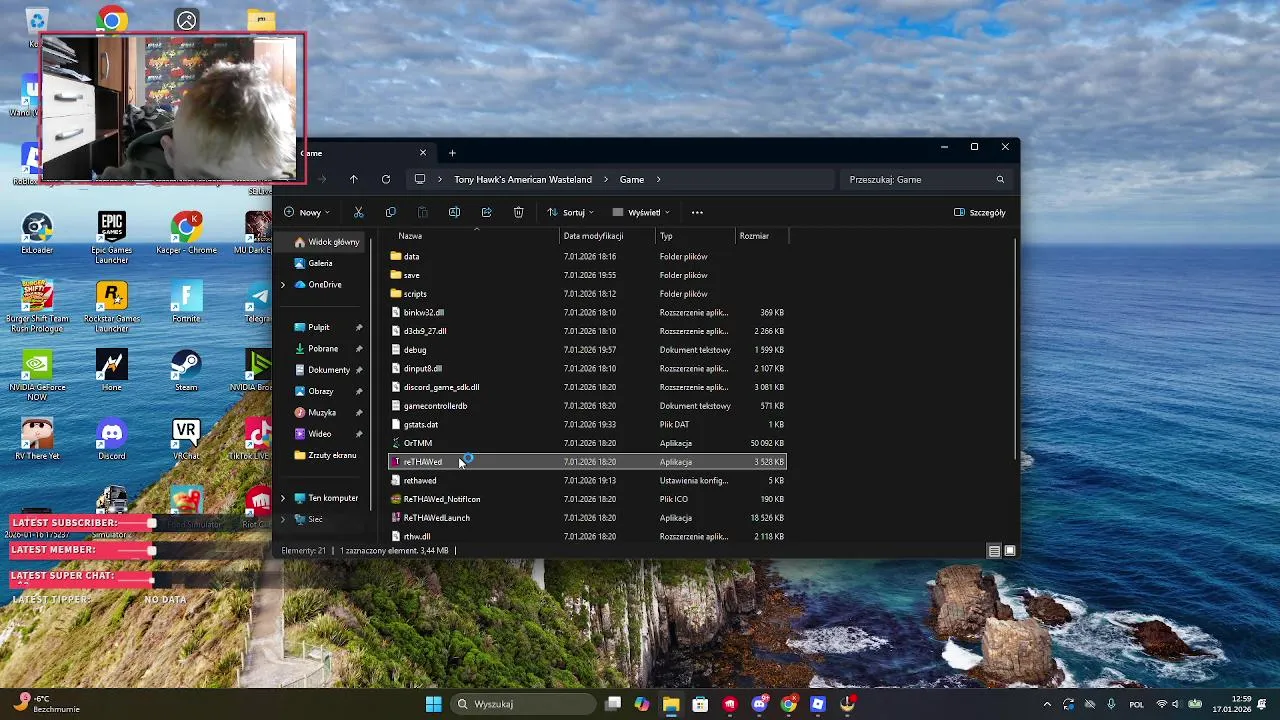Open Rockstar Games Launcher desktop icon
1280x720 pixels.
(112, 306)
